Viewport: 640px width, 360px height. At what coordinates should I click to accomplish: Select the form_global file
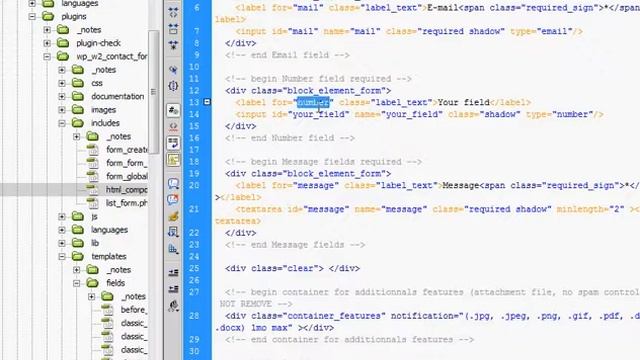pos(127,176)
